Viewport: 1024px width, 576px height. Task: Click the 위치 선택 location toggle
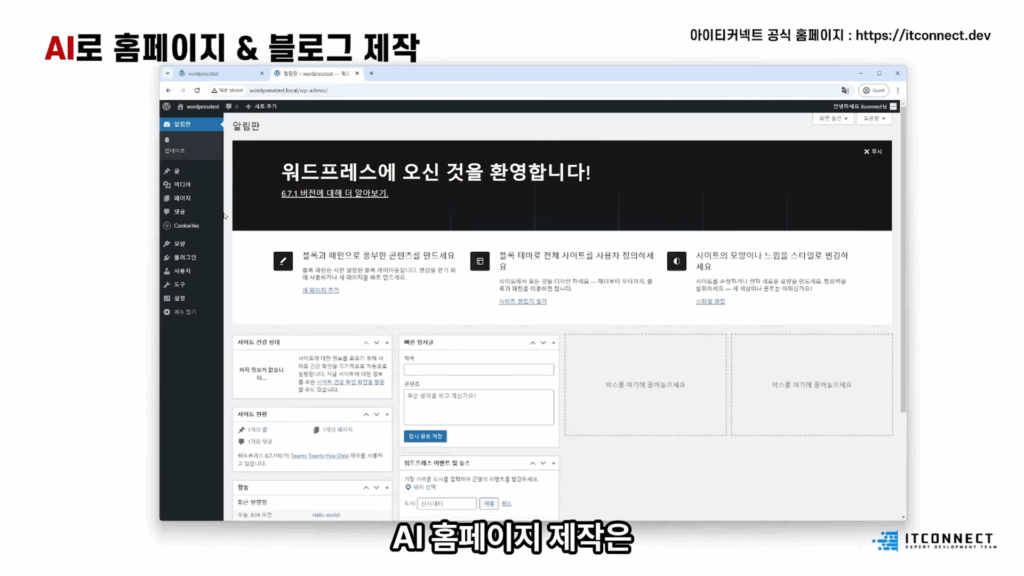[421, 488]
